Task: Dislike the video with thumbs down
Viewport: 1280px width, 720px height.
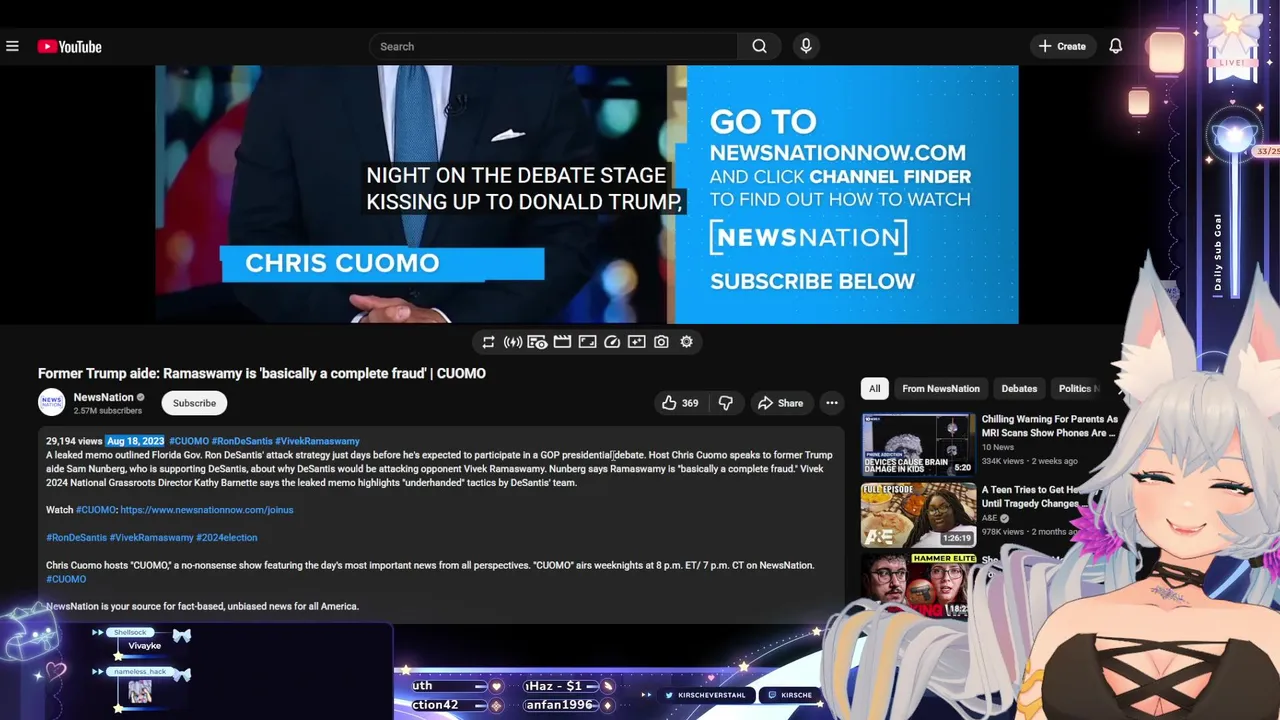Action: 726,403
